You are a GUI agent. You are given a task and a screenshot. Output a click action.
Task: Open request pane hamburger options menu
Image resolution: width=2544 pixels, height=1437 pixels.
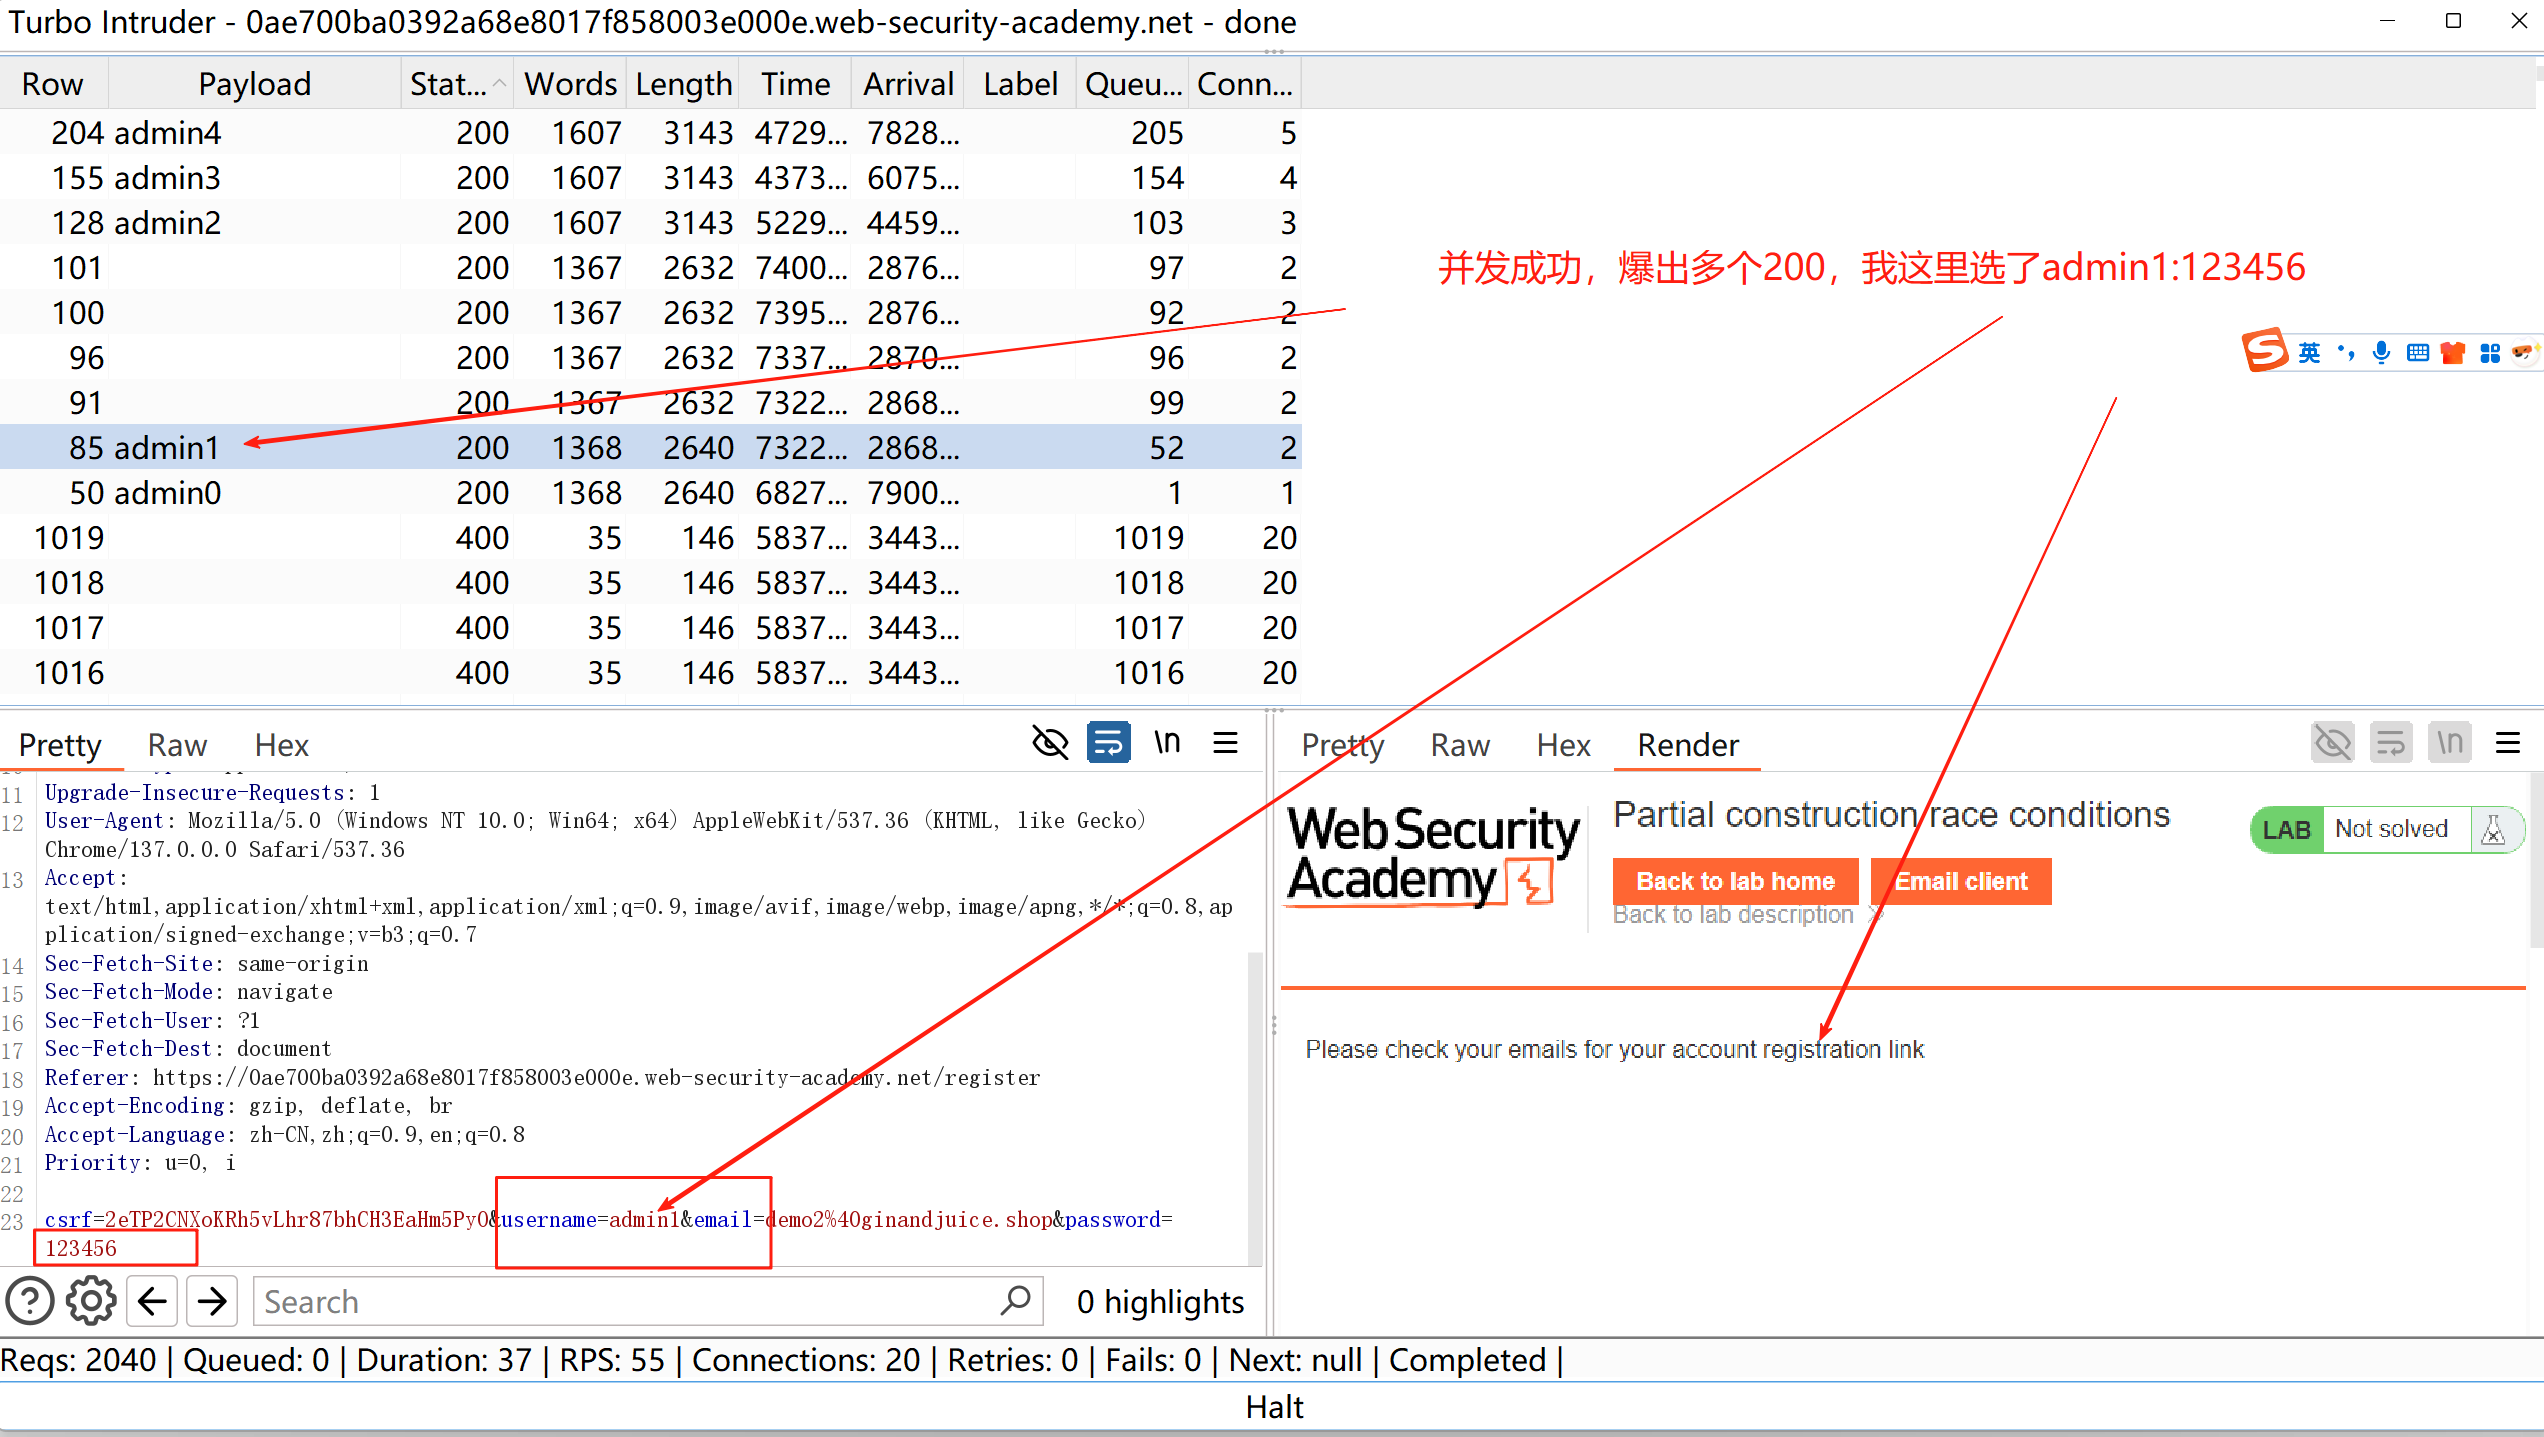pyautogui.click(x=1225, y=743)
